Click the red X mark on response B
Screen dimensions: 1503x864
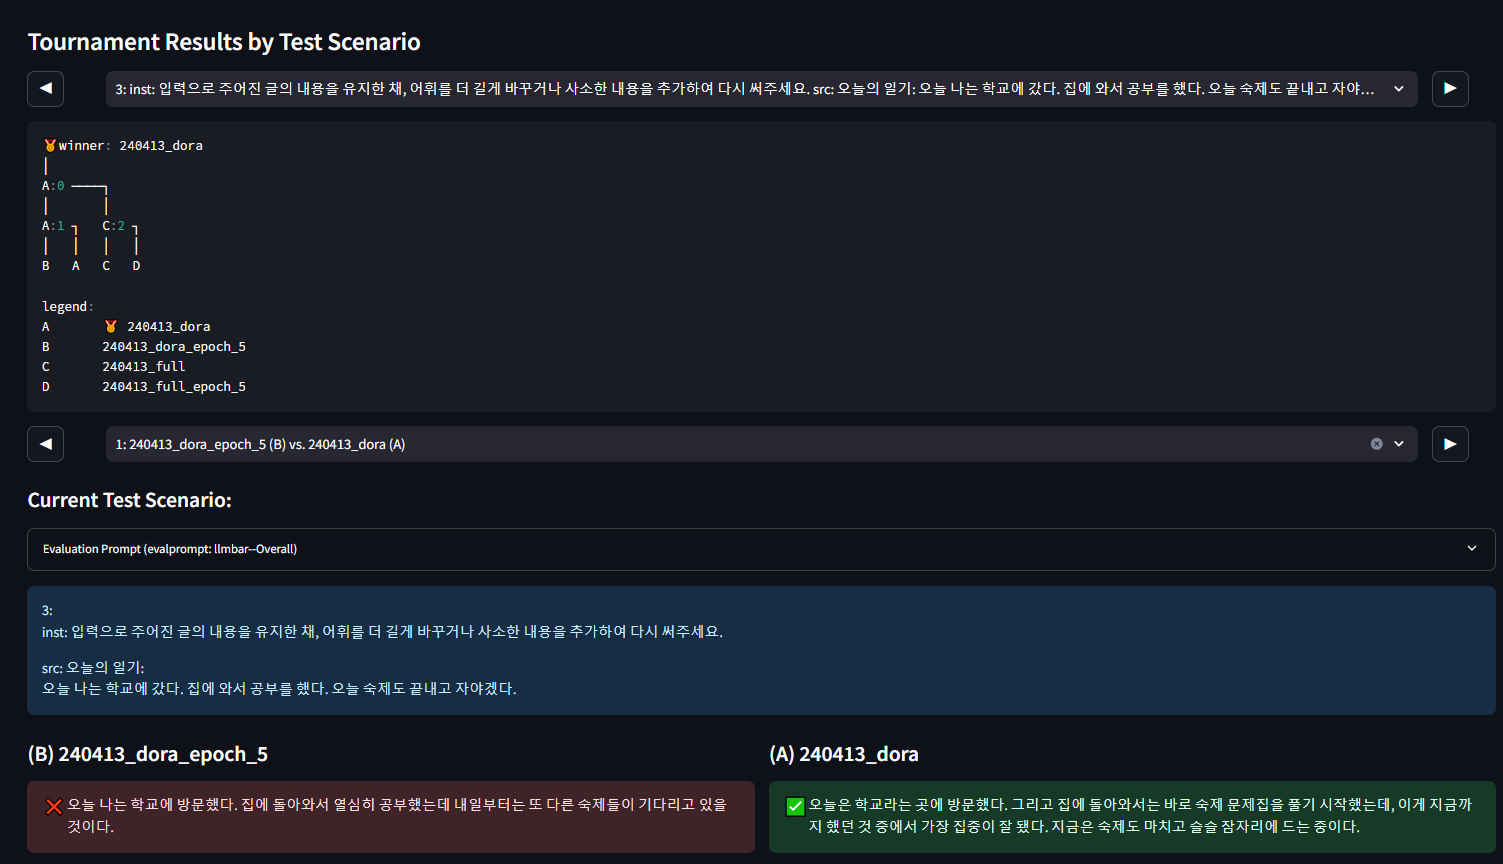pyautogui.click(x=54, y=806)
